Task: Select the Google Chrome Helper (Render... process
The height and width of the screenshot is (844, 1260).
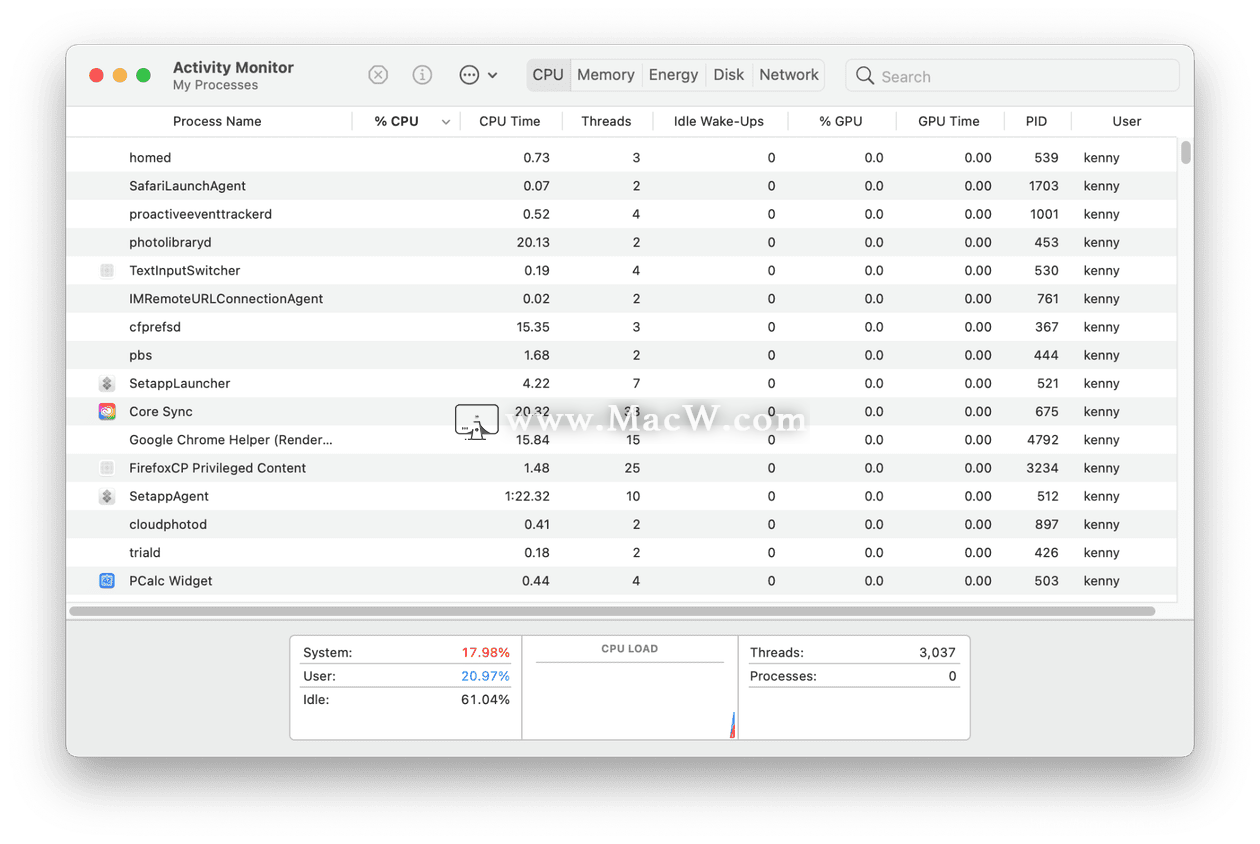Action: pos(231,440)
